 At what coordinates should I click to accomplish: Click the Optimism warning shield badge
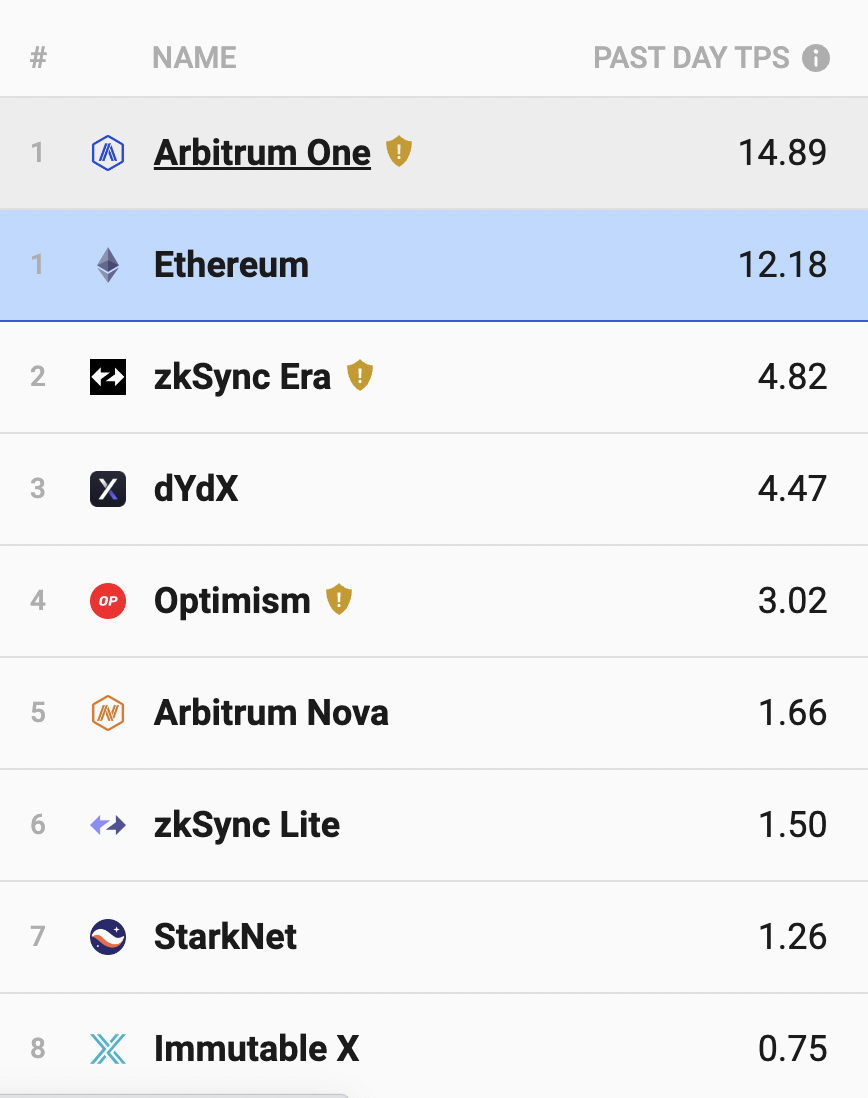[x=339, y=600]
